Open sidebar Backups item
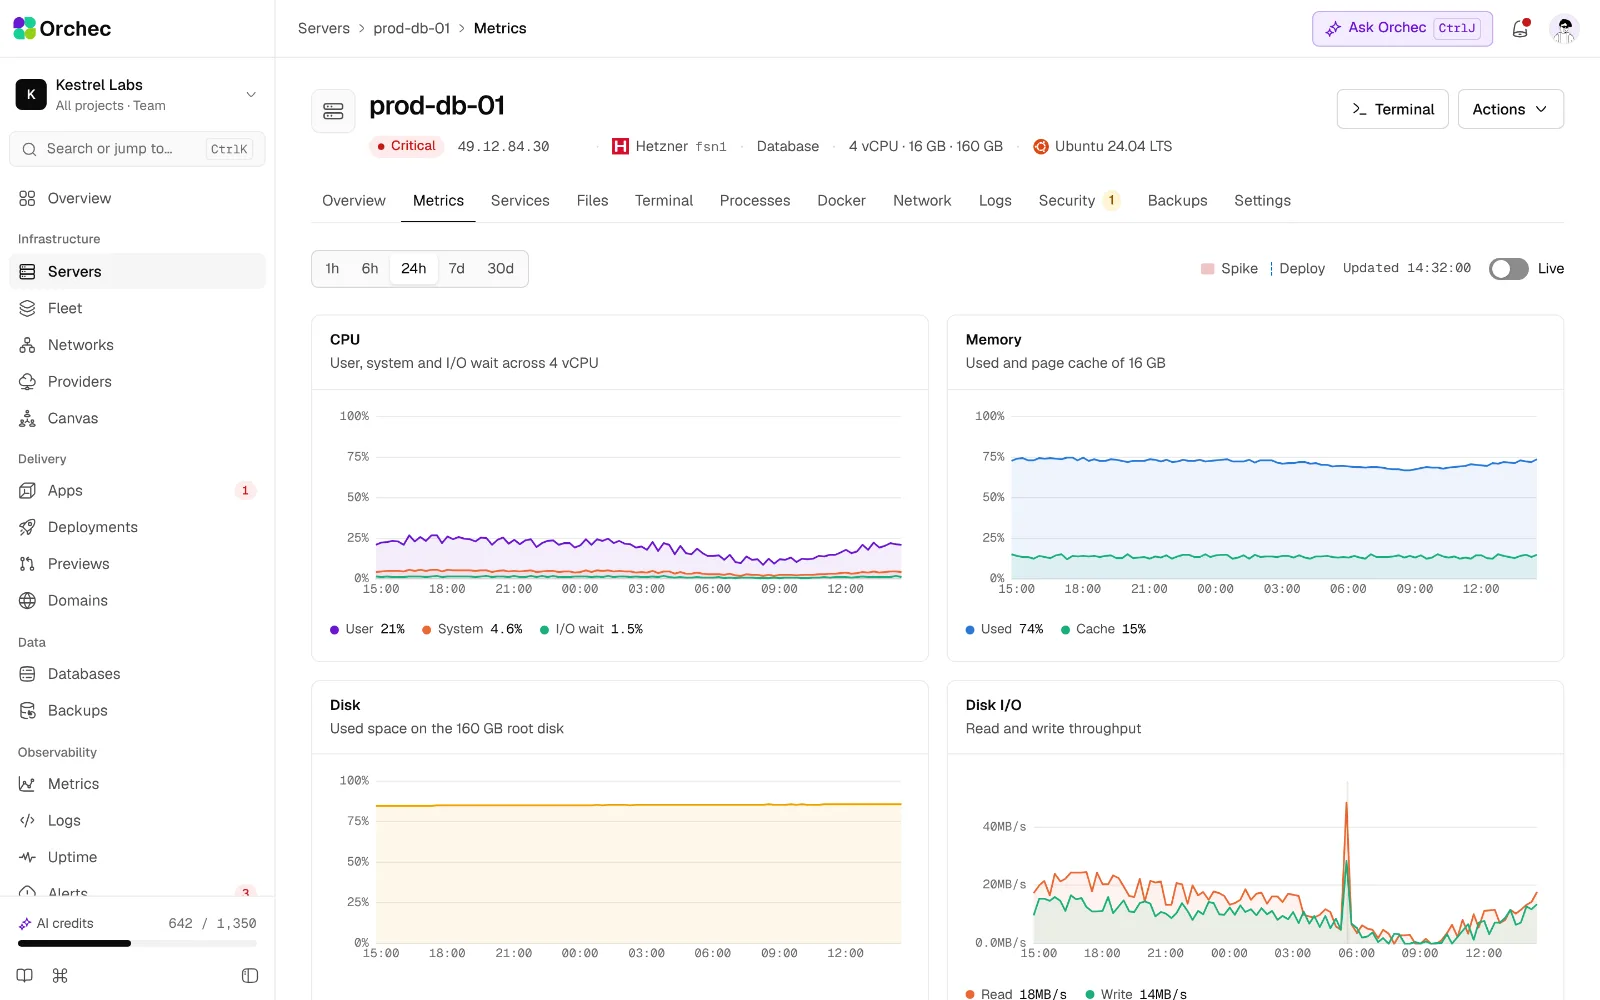Image resolution: width=1600 pixels, height=1000 pixels. click(137, 711)
